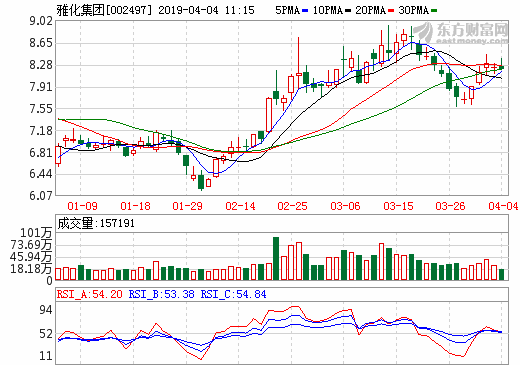Click the 03-15 date label
Image resolution: width=520 pixels, height=365 pixels.
pos(398,206)
